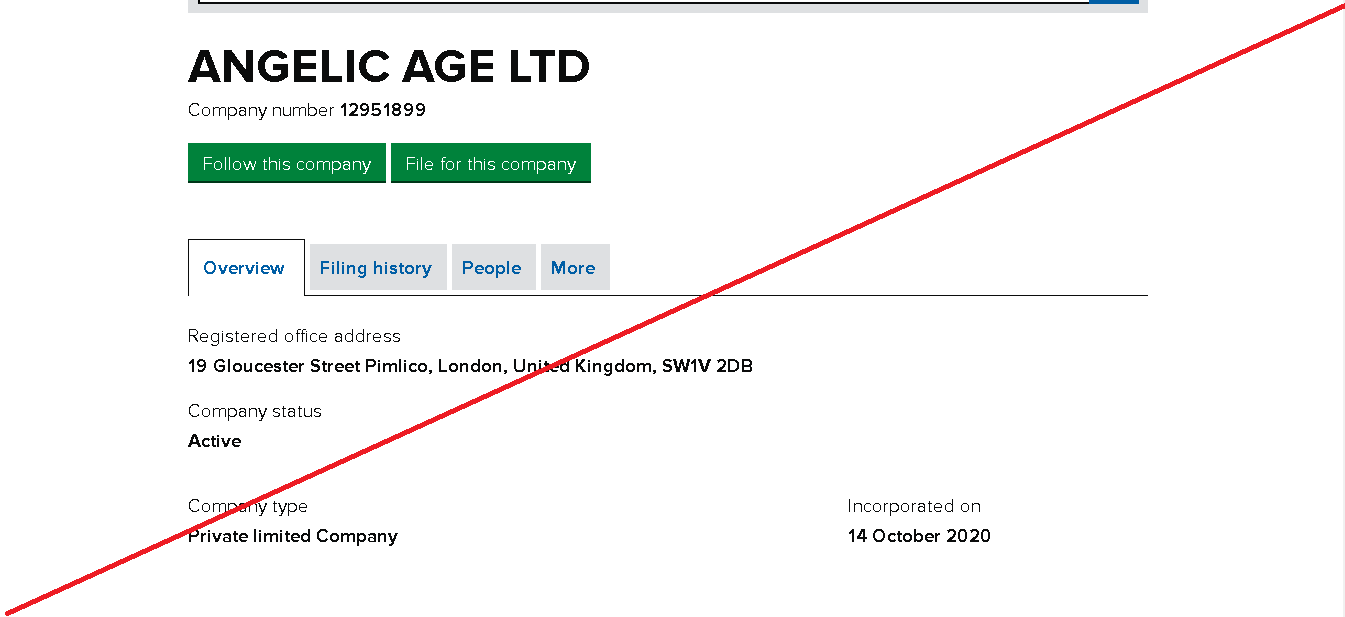1345x617 pixels.
Task: Switch to the Filing history tab
Action: click(376, 268)
